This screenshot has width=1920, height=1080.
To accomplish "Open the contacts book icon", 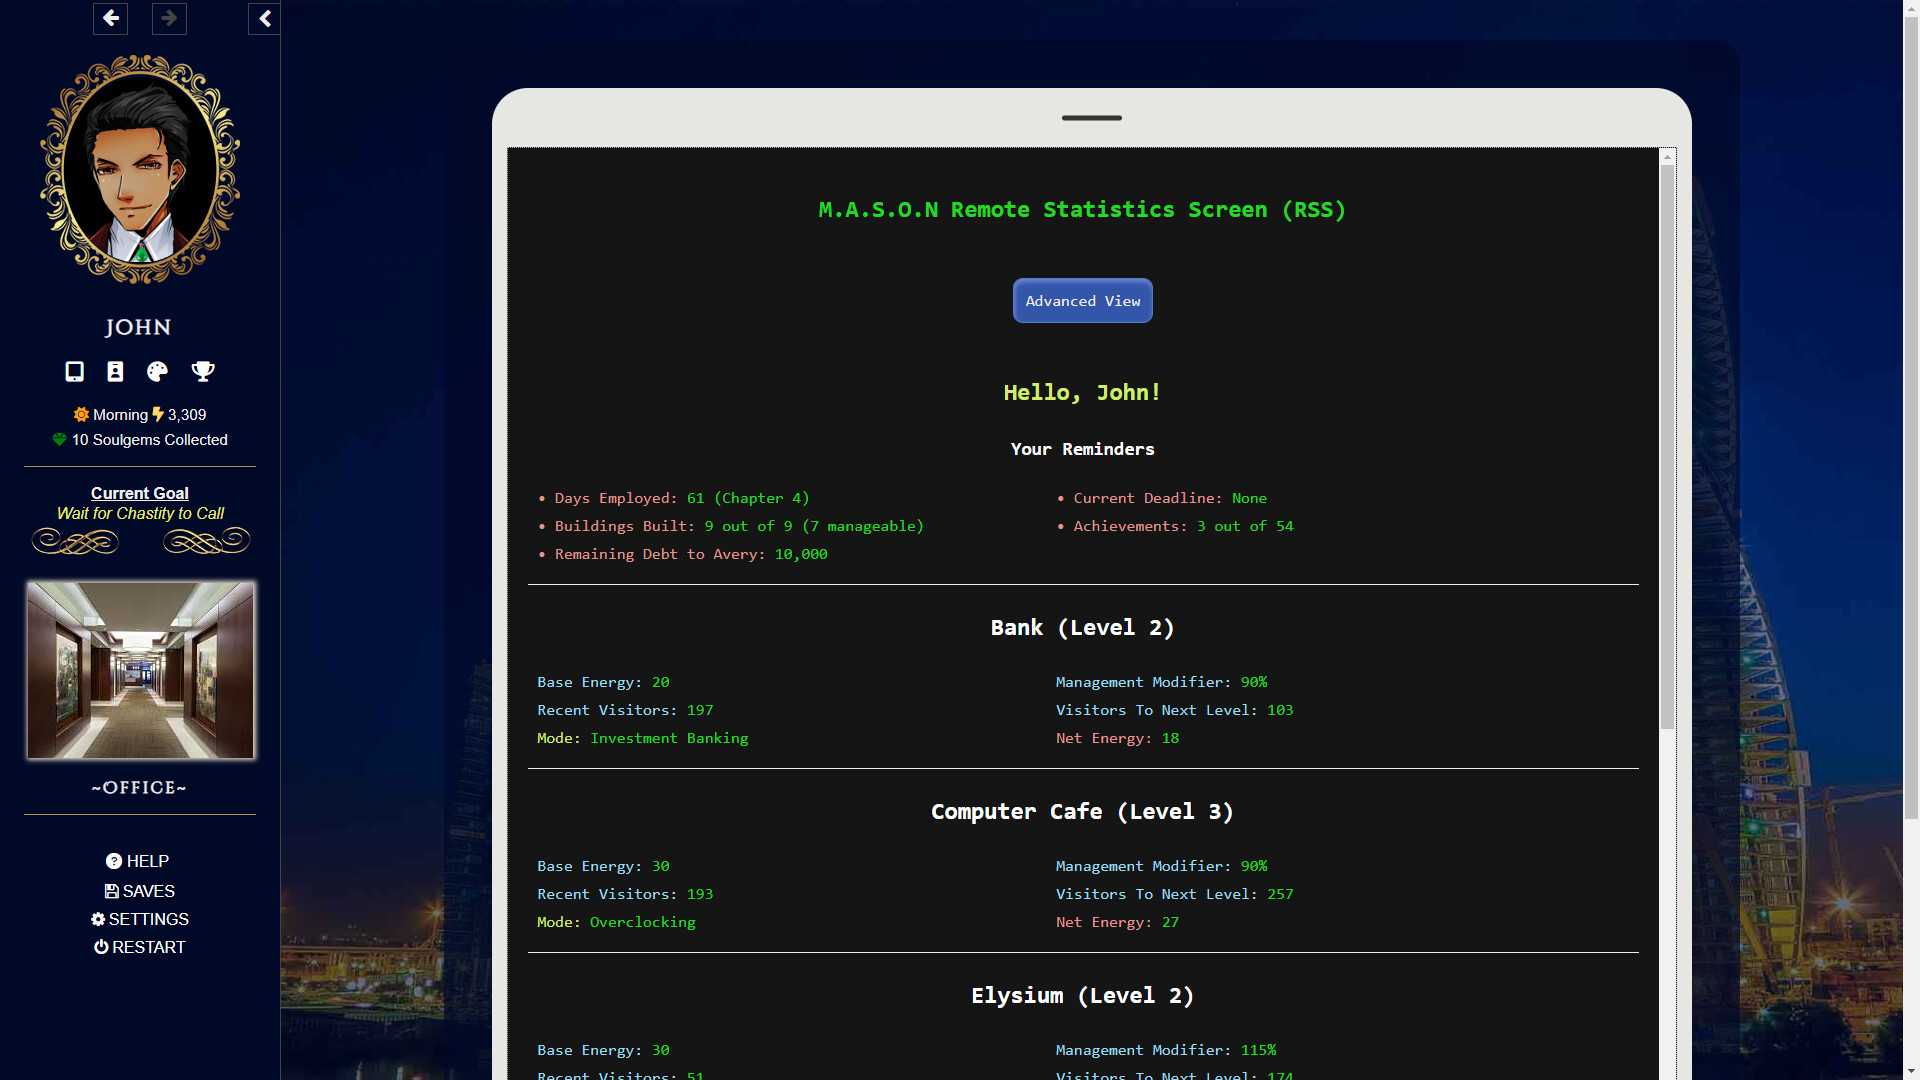I will [x=116, y=372].
